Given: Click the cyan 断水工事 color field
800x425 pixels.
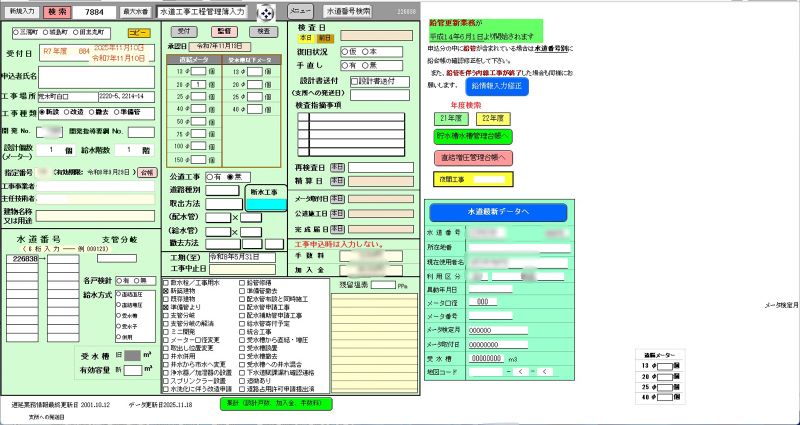Looking at the screenshot, I should [x=266, y=203].
